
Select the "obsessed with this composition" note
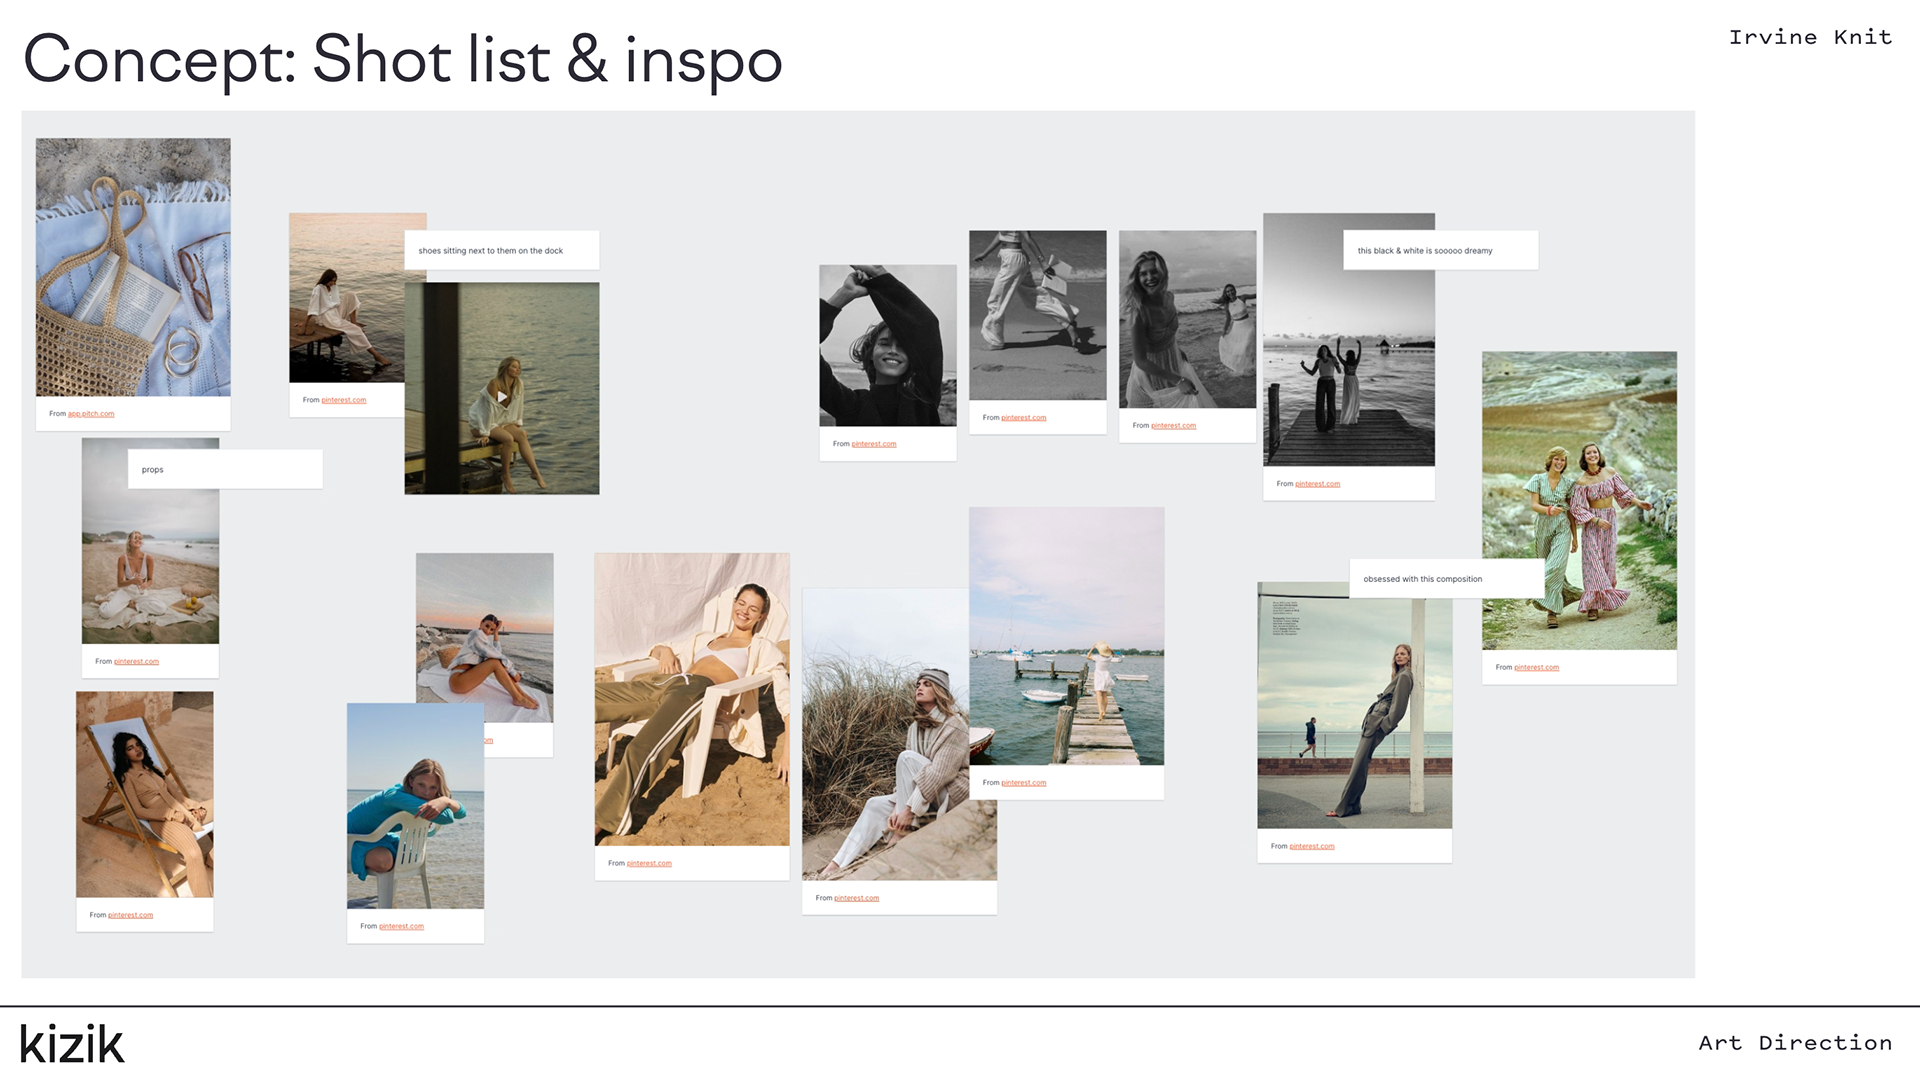pyautogui.click(x=1447, y=579)
